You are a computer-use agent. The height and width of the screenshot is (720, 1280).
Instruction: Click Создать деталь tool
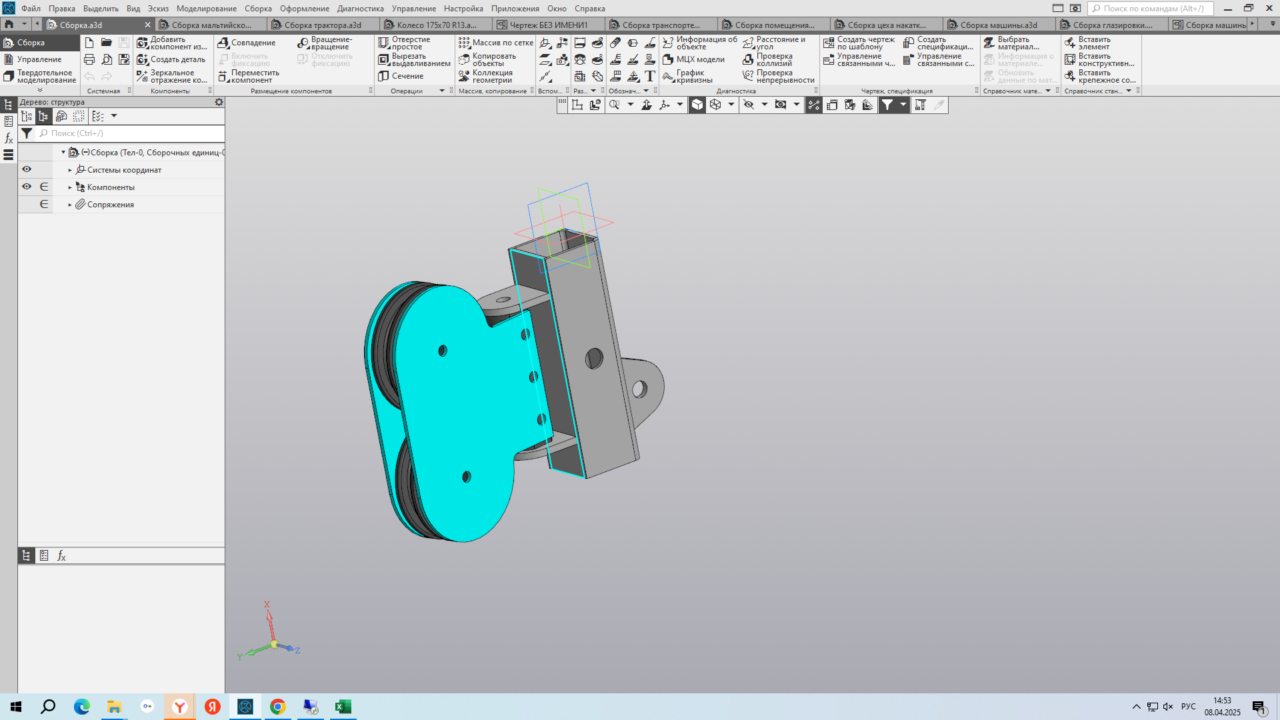[171, 60]
